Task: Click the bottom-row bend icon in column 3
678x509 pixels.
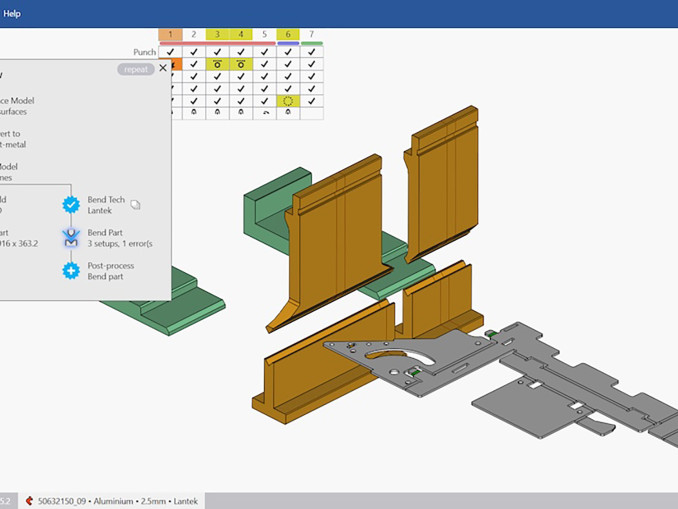Action: click(217, 112)
